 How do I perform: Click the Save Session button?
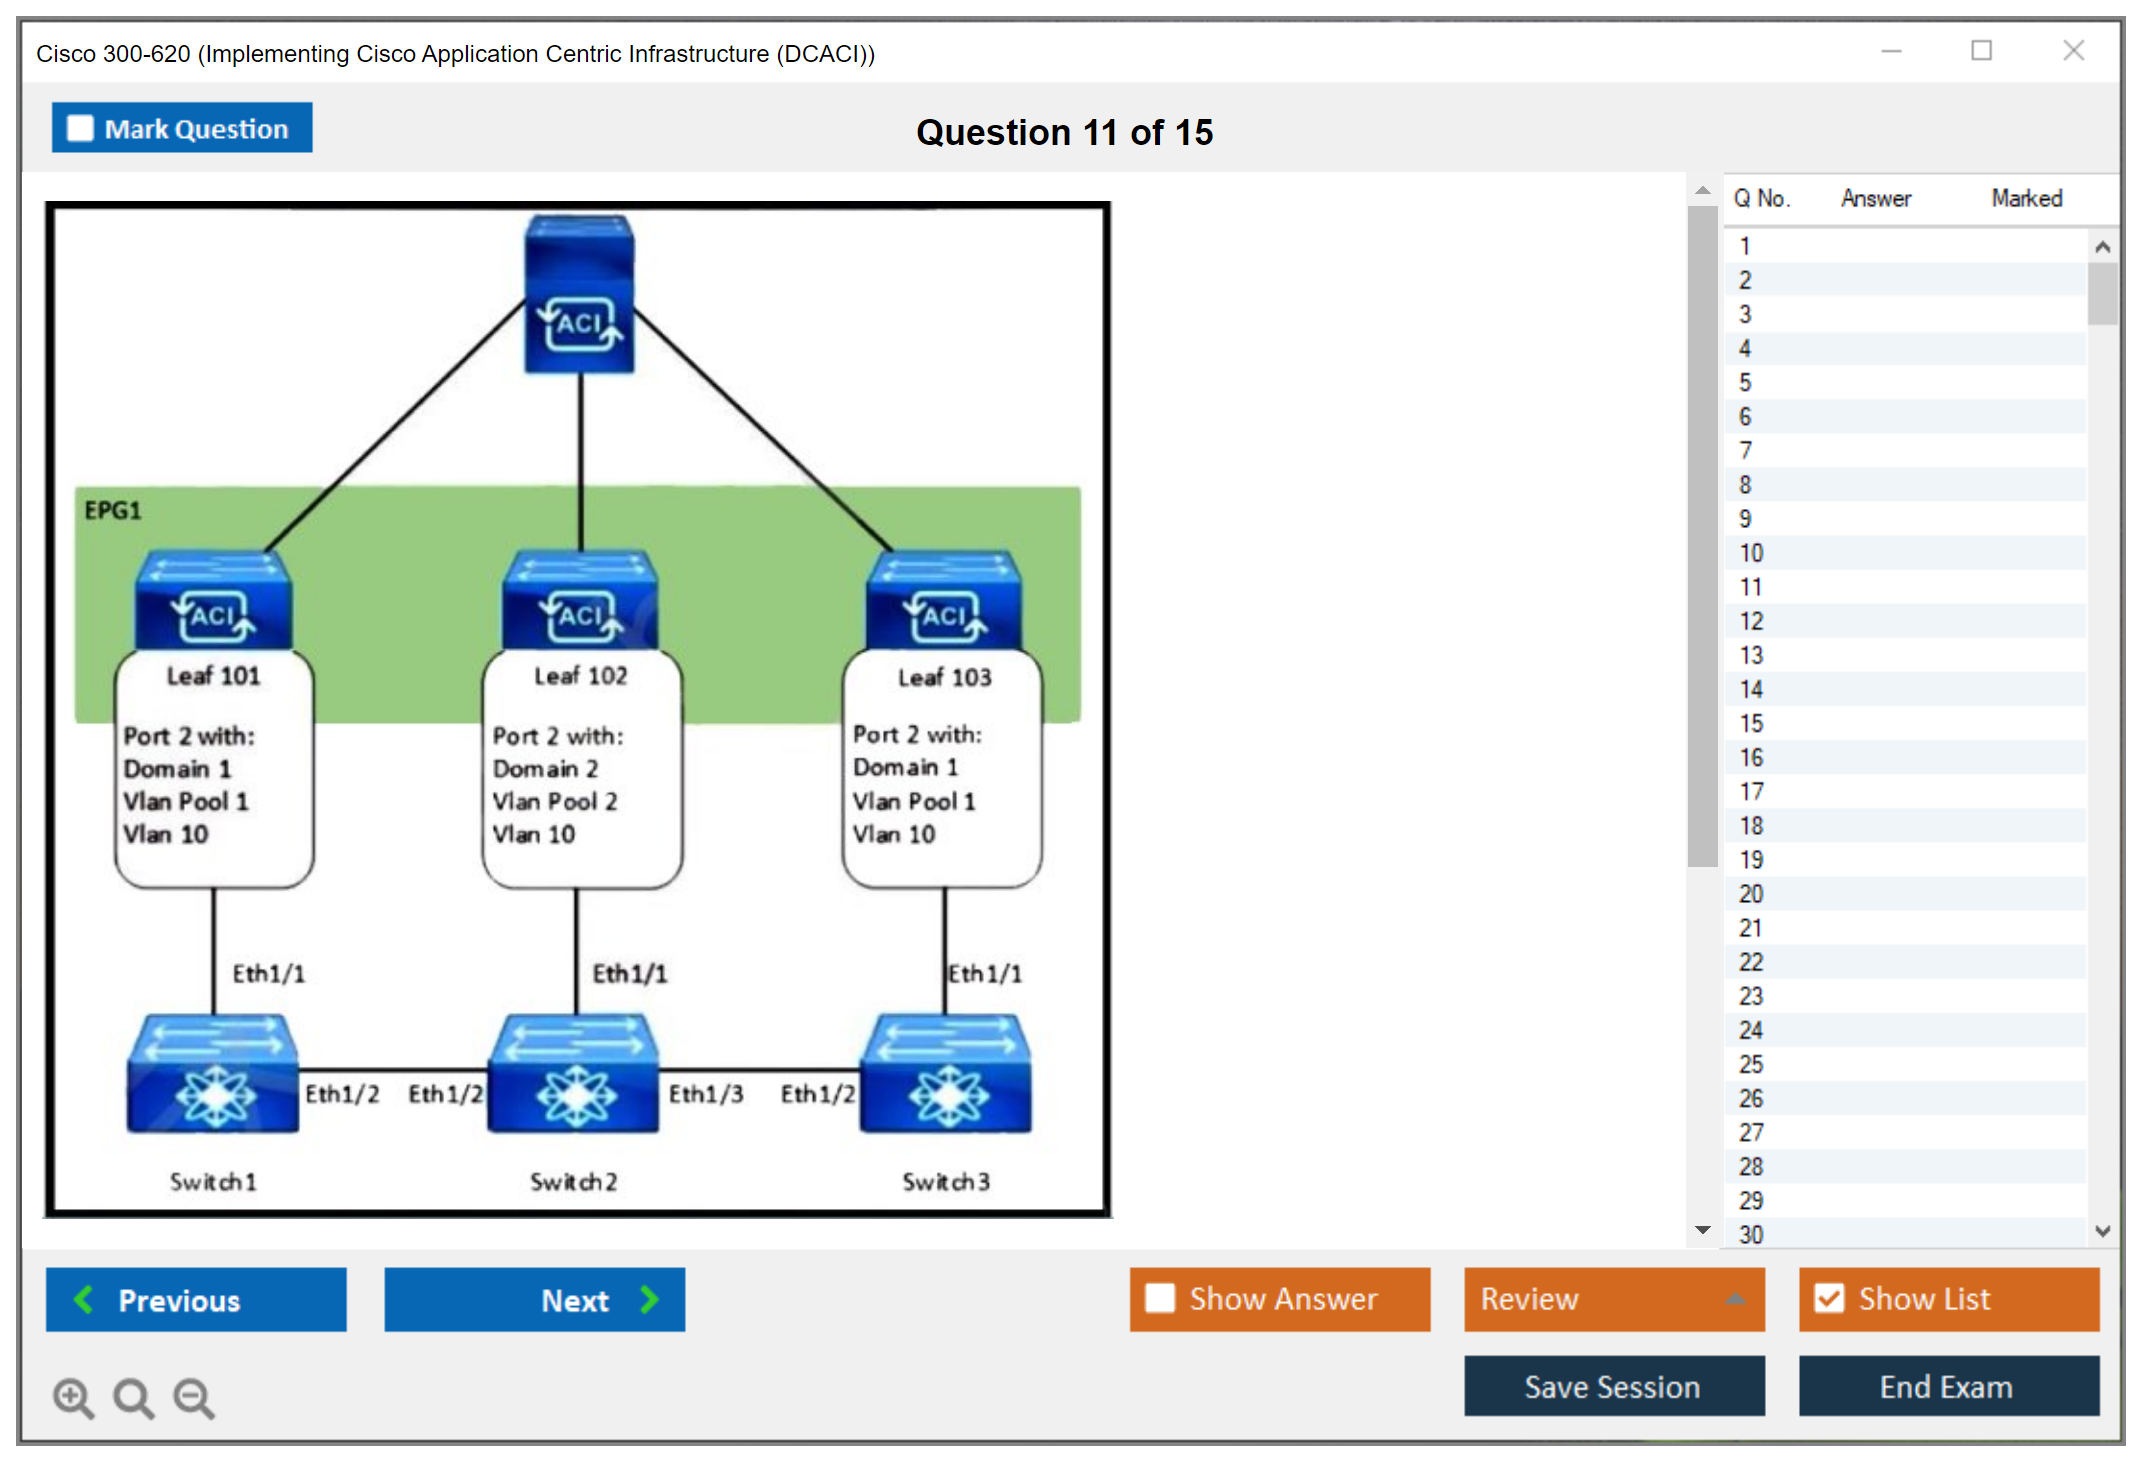1614,1386
